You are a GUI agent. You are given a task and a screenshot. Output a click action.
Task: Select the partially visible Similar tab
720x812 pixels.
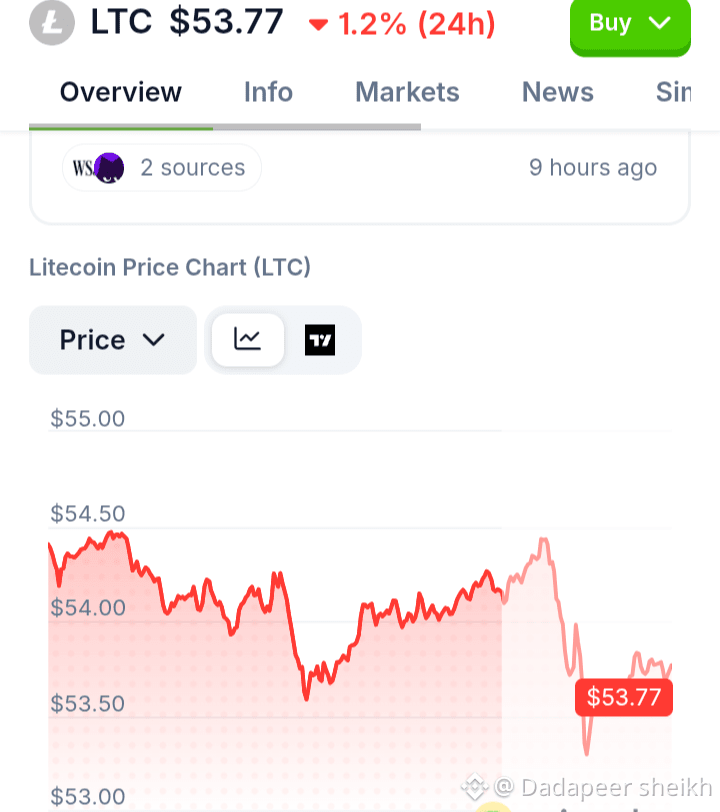pos(673,92)
